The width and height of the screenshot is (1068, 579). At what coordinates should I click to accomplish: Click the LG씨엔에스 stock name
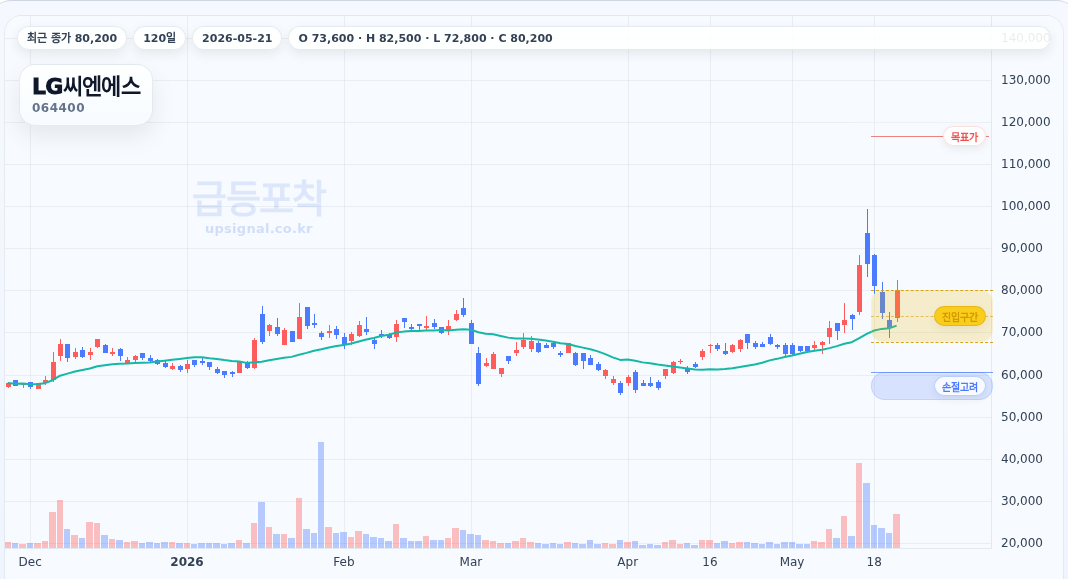tap(87, 87)
